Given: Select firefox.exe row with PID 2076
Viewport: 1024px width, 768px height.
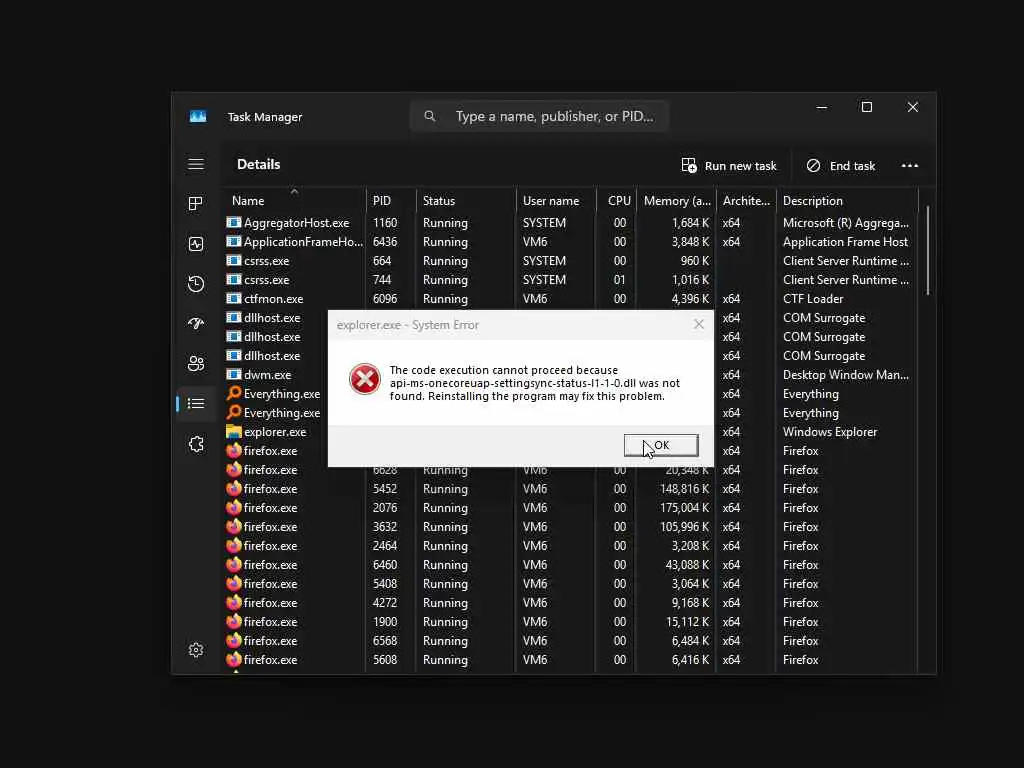Looking at the screenshot, I should click(x=571, y=507).
